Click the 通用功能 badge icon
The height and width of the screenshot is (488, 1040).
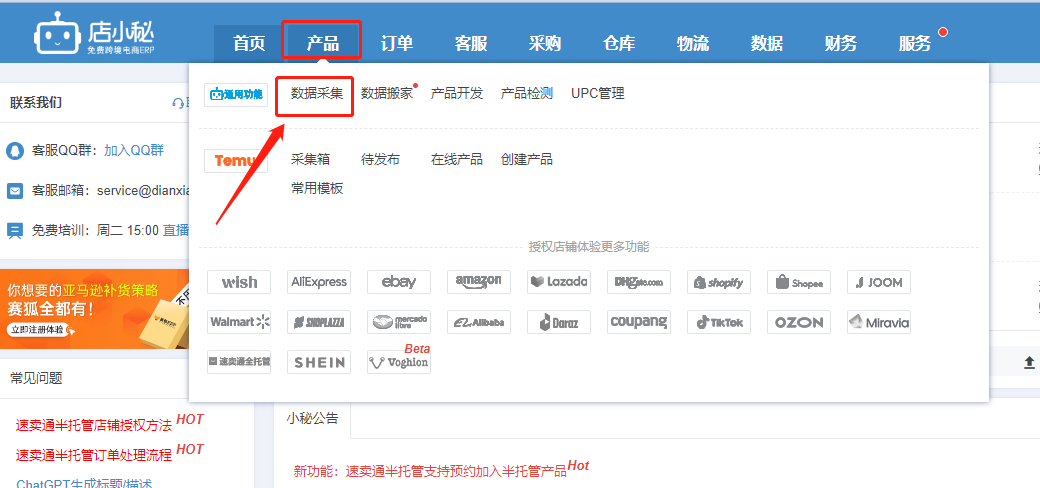pos(236,95)
